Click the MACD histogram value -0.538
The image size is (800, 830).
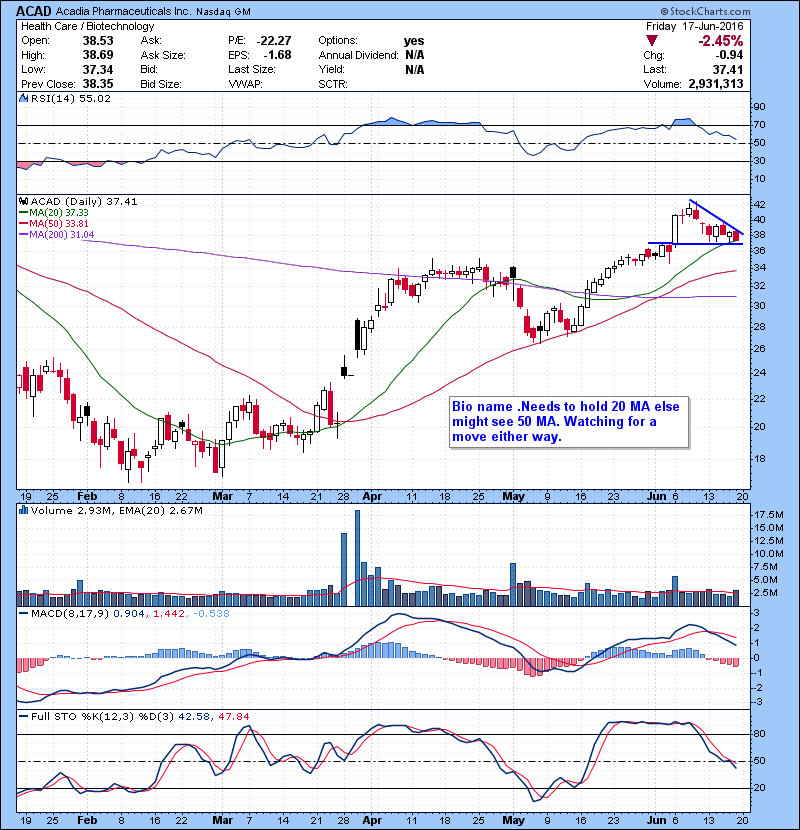211,614
